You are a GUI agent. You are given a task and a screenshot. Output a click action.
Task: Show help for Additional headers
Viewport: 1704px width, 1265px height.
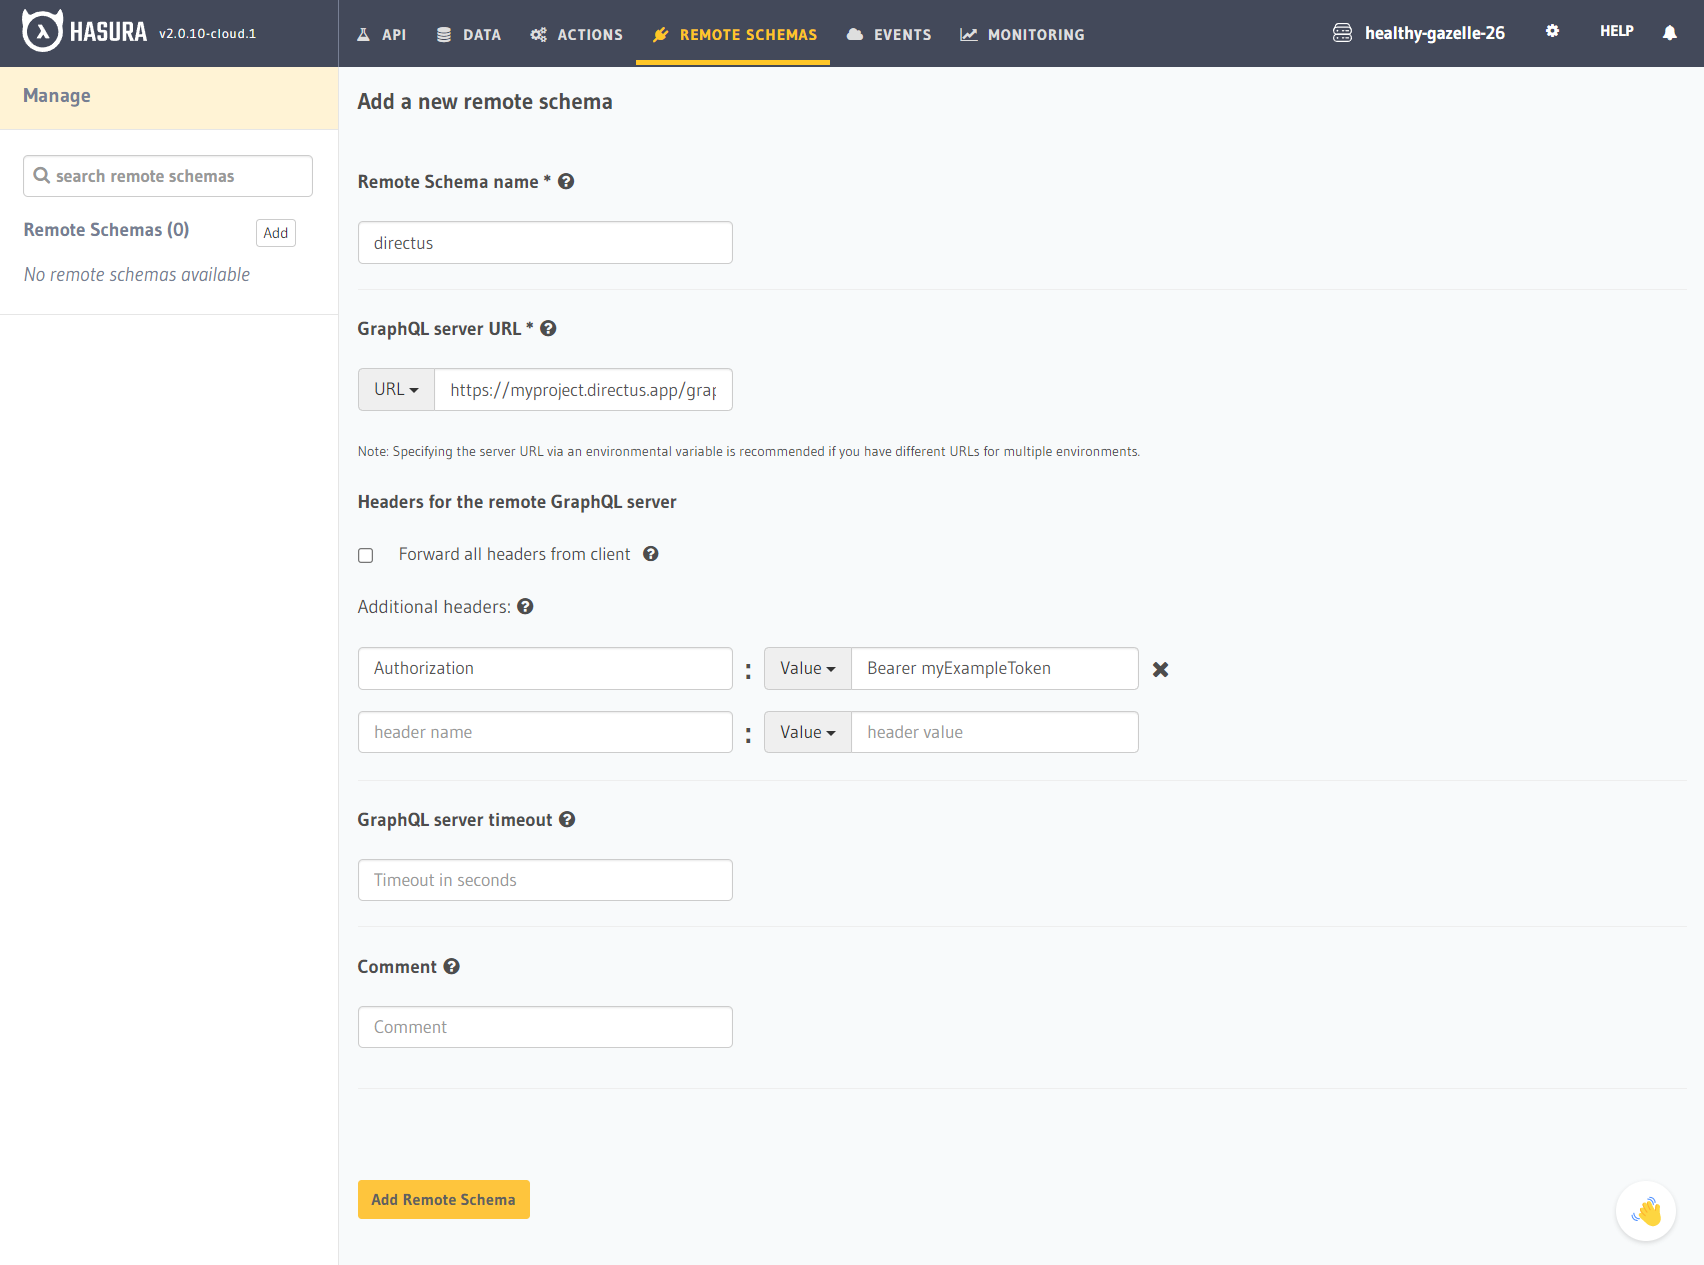point(525,606)
